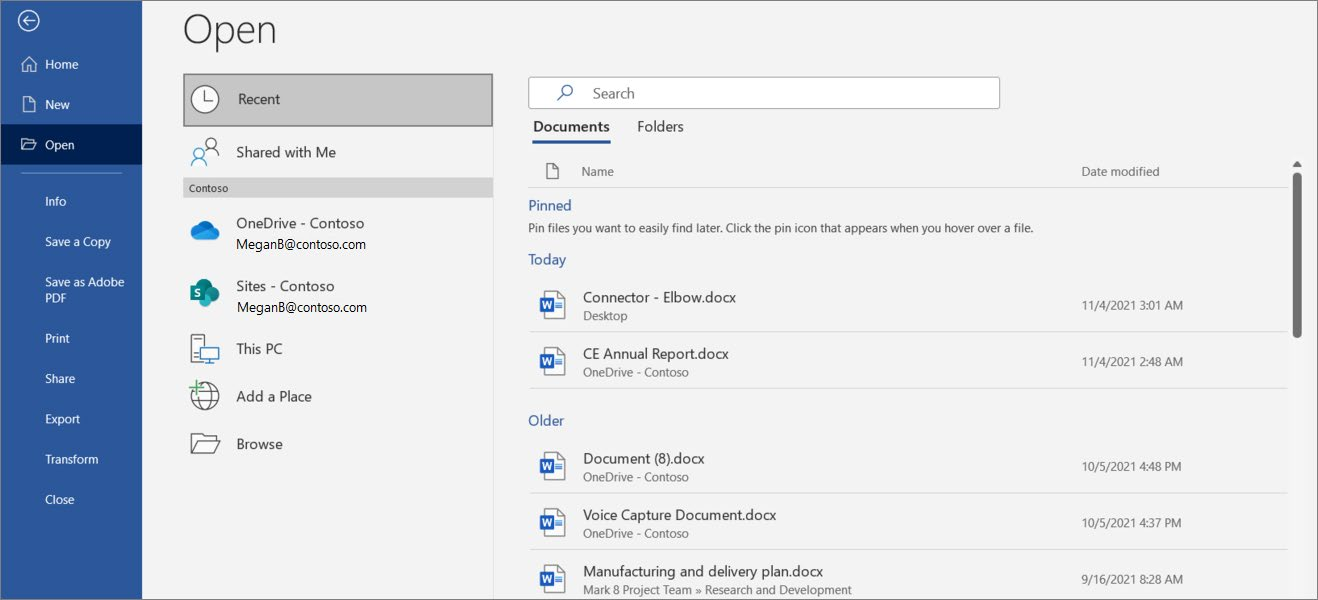Click the back arrow circle icon
Screen dimensions: 1318x600
[x=29, y=21]
